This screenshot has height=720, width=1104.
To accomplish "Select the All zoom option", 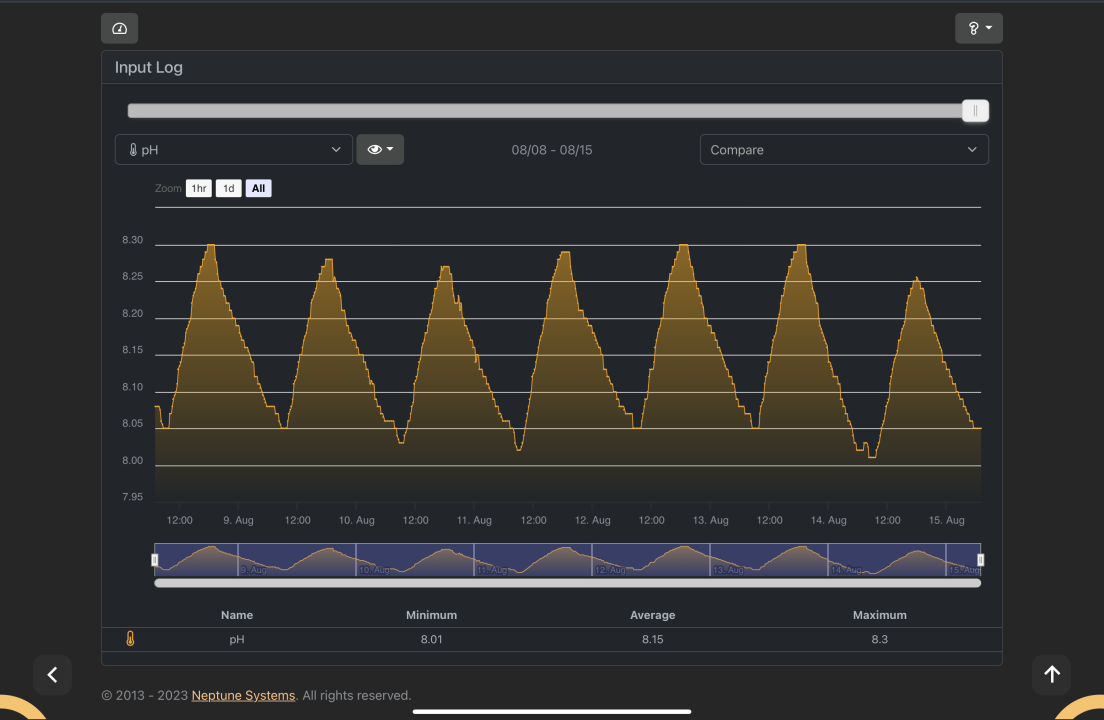I will point(259,188).
